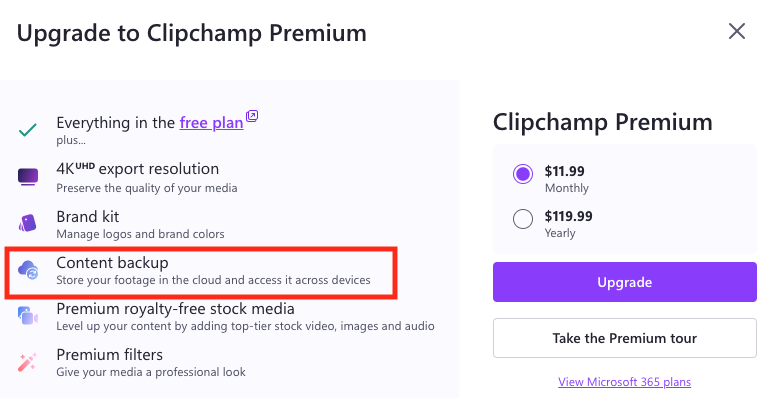Click the Brand kit swatch icon

click(x=28, y=223)
